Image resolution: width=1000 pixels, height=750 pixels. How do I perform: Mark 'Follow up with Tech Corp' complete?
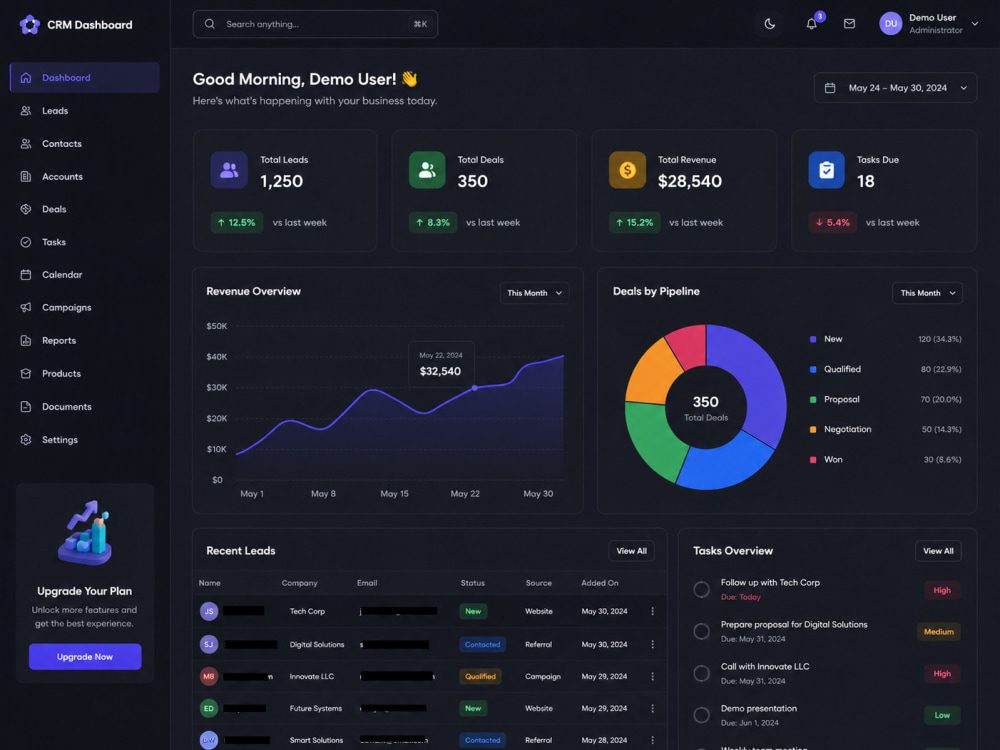click(702, 589)
